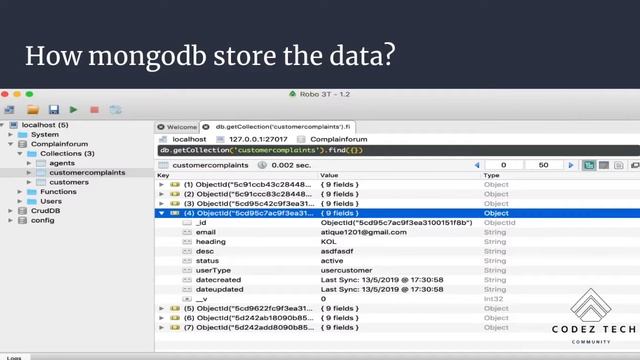Select document (2) row in results

397,194
